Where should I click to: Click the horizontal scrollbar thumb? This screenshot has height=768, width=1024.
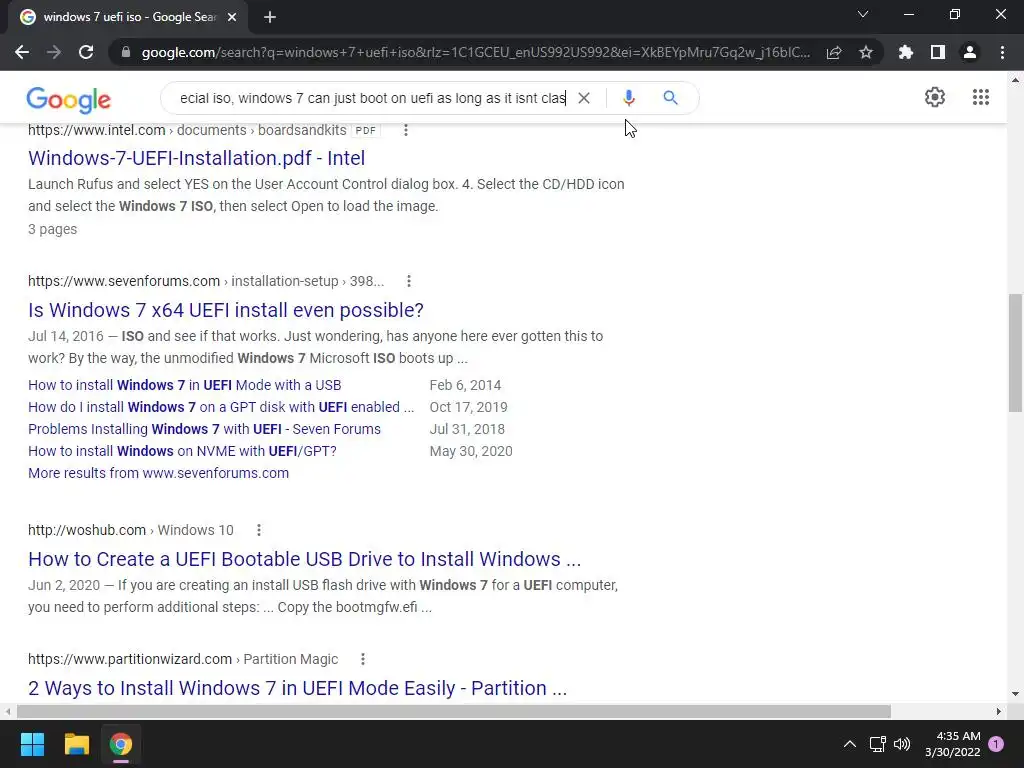click(454, 711)
